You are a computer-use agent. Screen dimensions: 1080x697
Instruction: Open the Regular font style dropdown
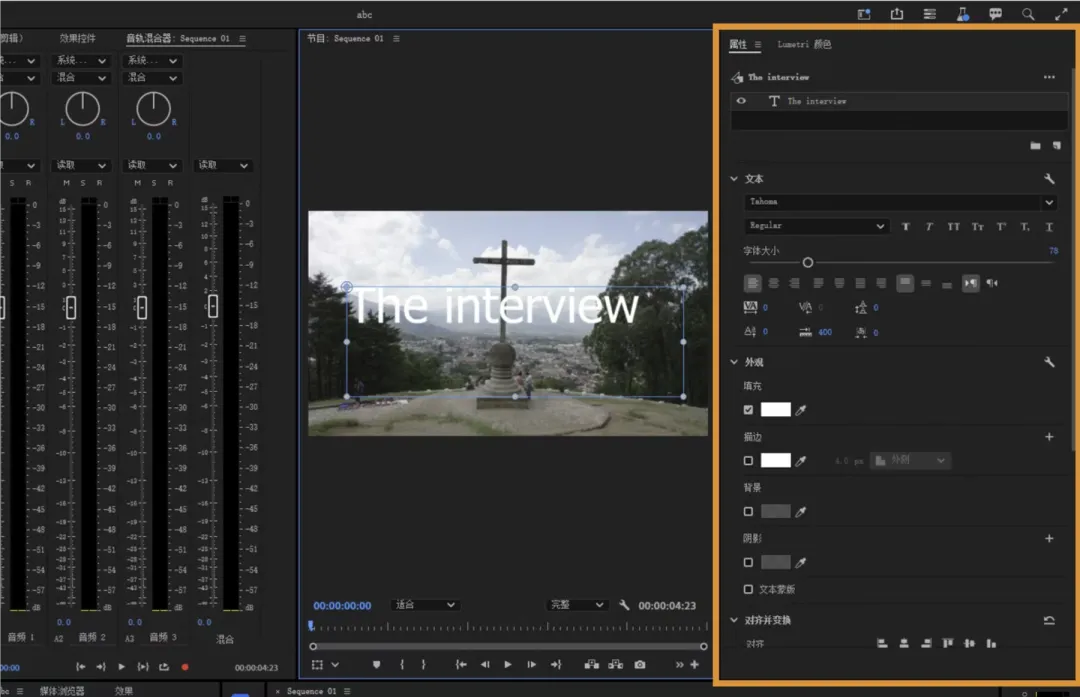click(x=817, y=227)
